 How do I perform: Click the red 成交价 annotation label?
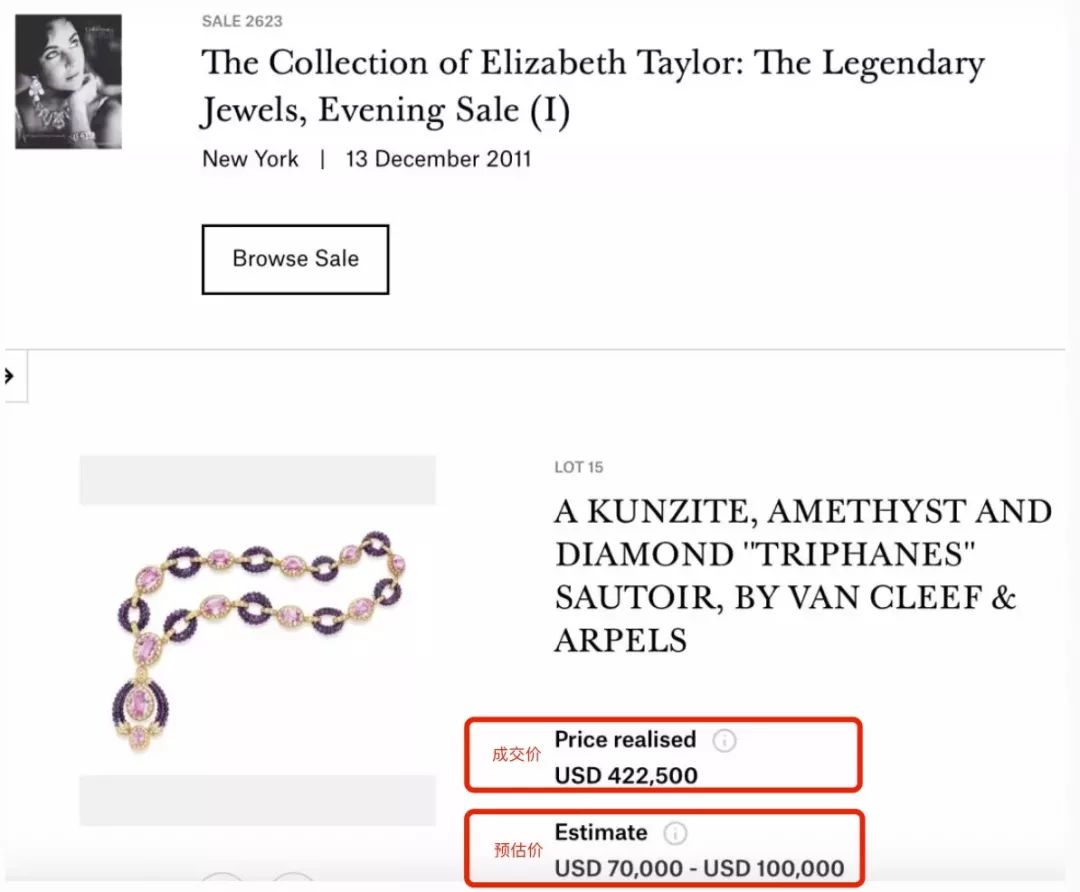click(x=516, y=756)
